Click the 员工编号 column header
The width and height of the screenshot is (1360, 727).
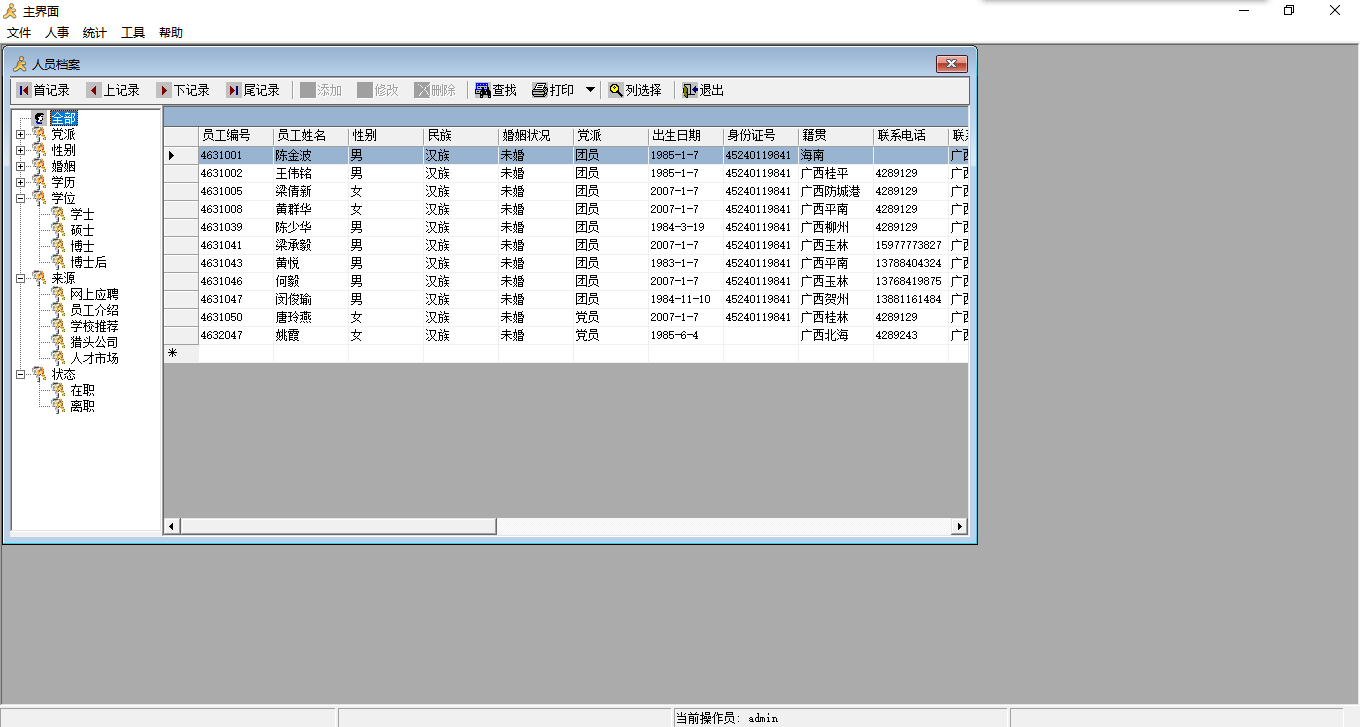[236, 136]
